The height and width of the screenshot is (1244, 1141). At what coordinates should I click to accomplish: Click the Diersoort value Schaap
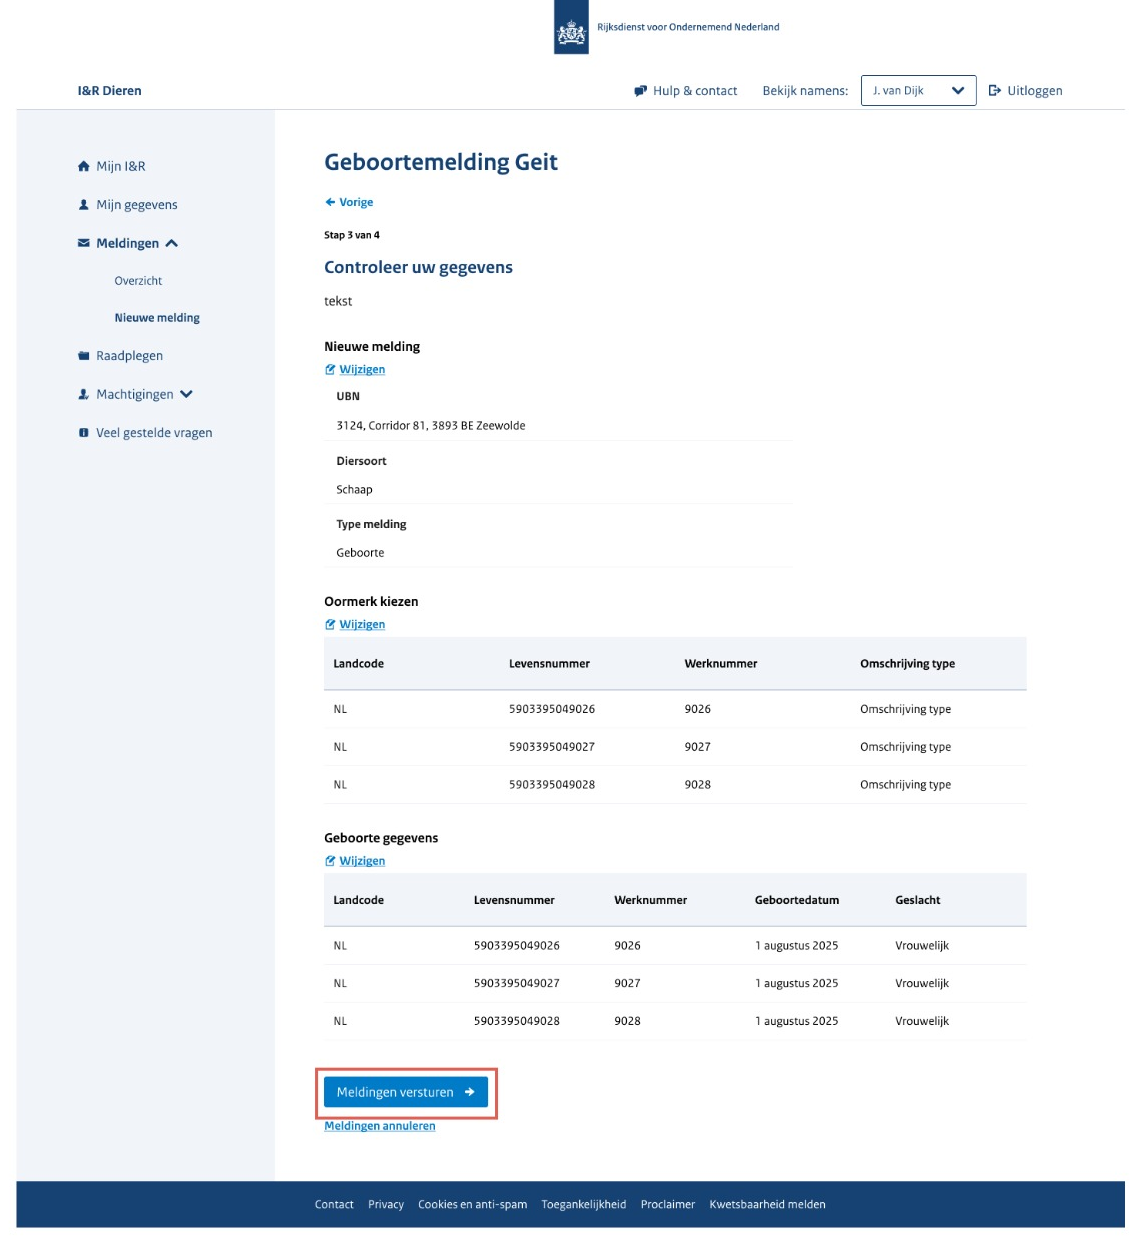click(x=354, y=490)
